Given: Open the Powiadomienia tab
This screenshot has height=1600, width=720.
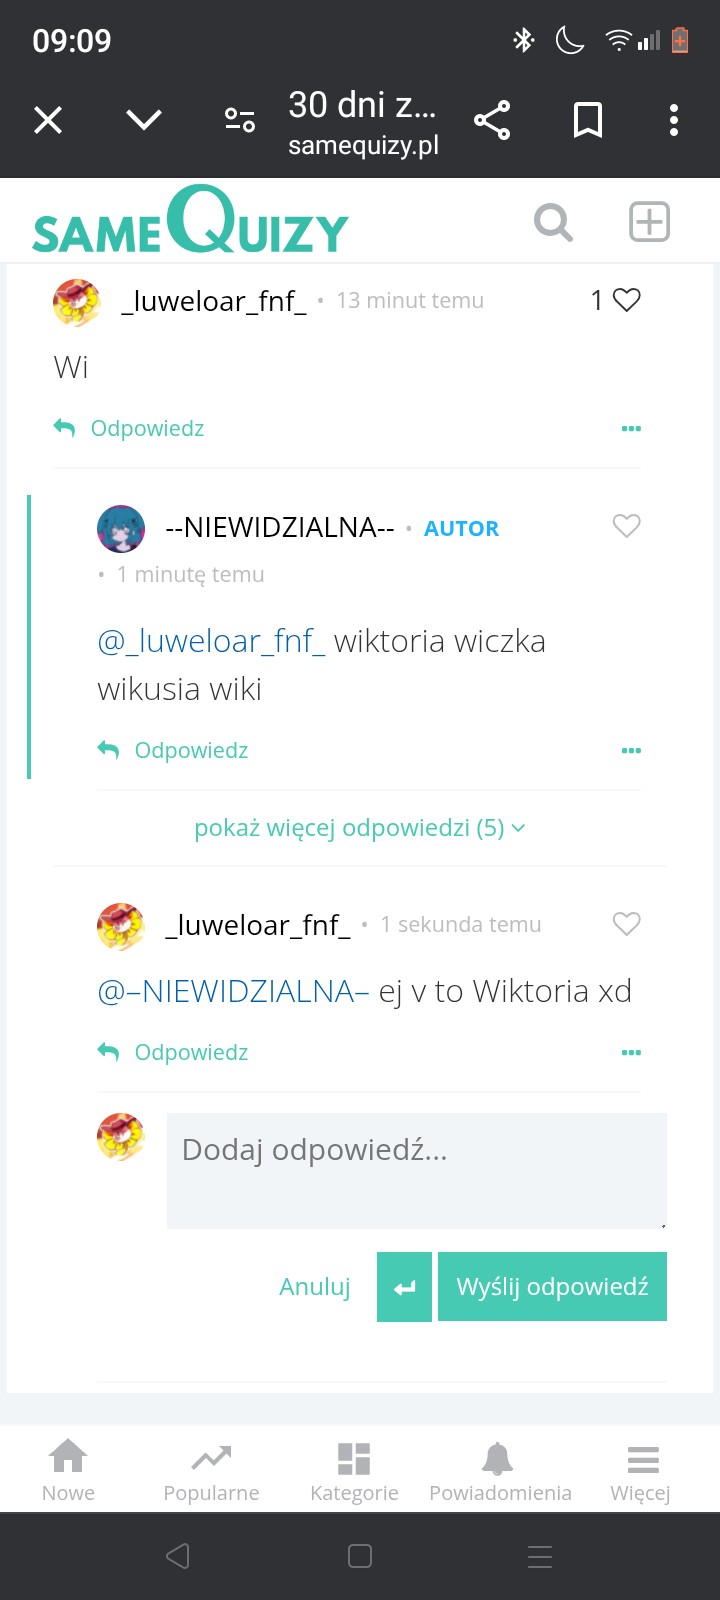Looking at the screenshot, I should pos(500,1471).
